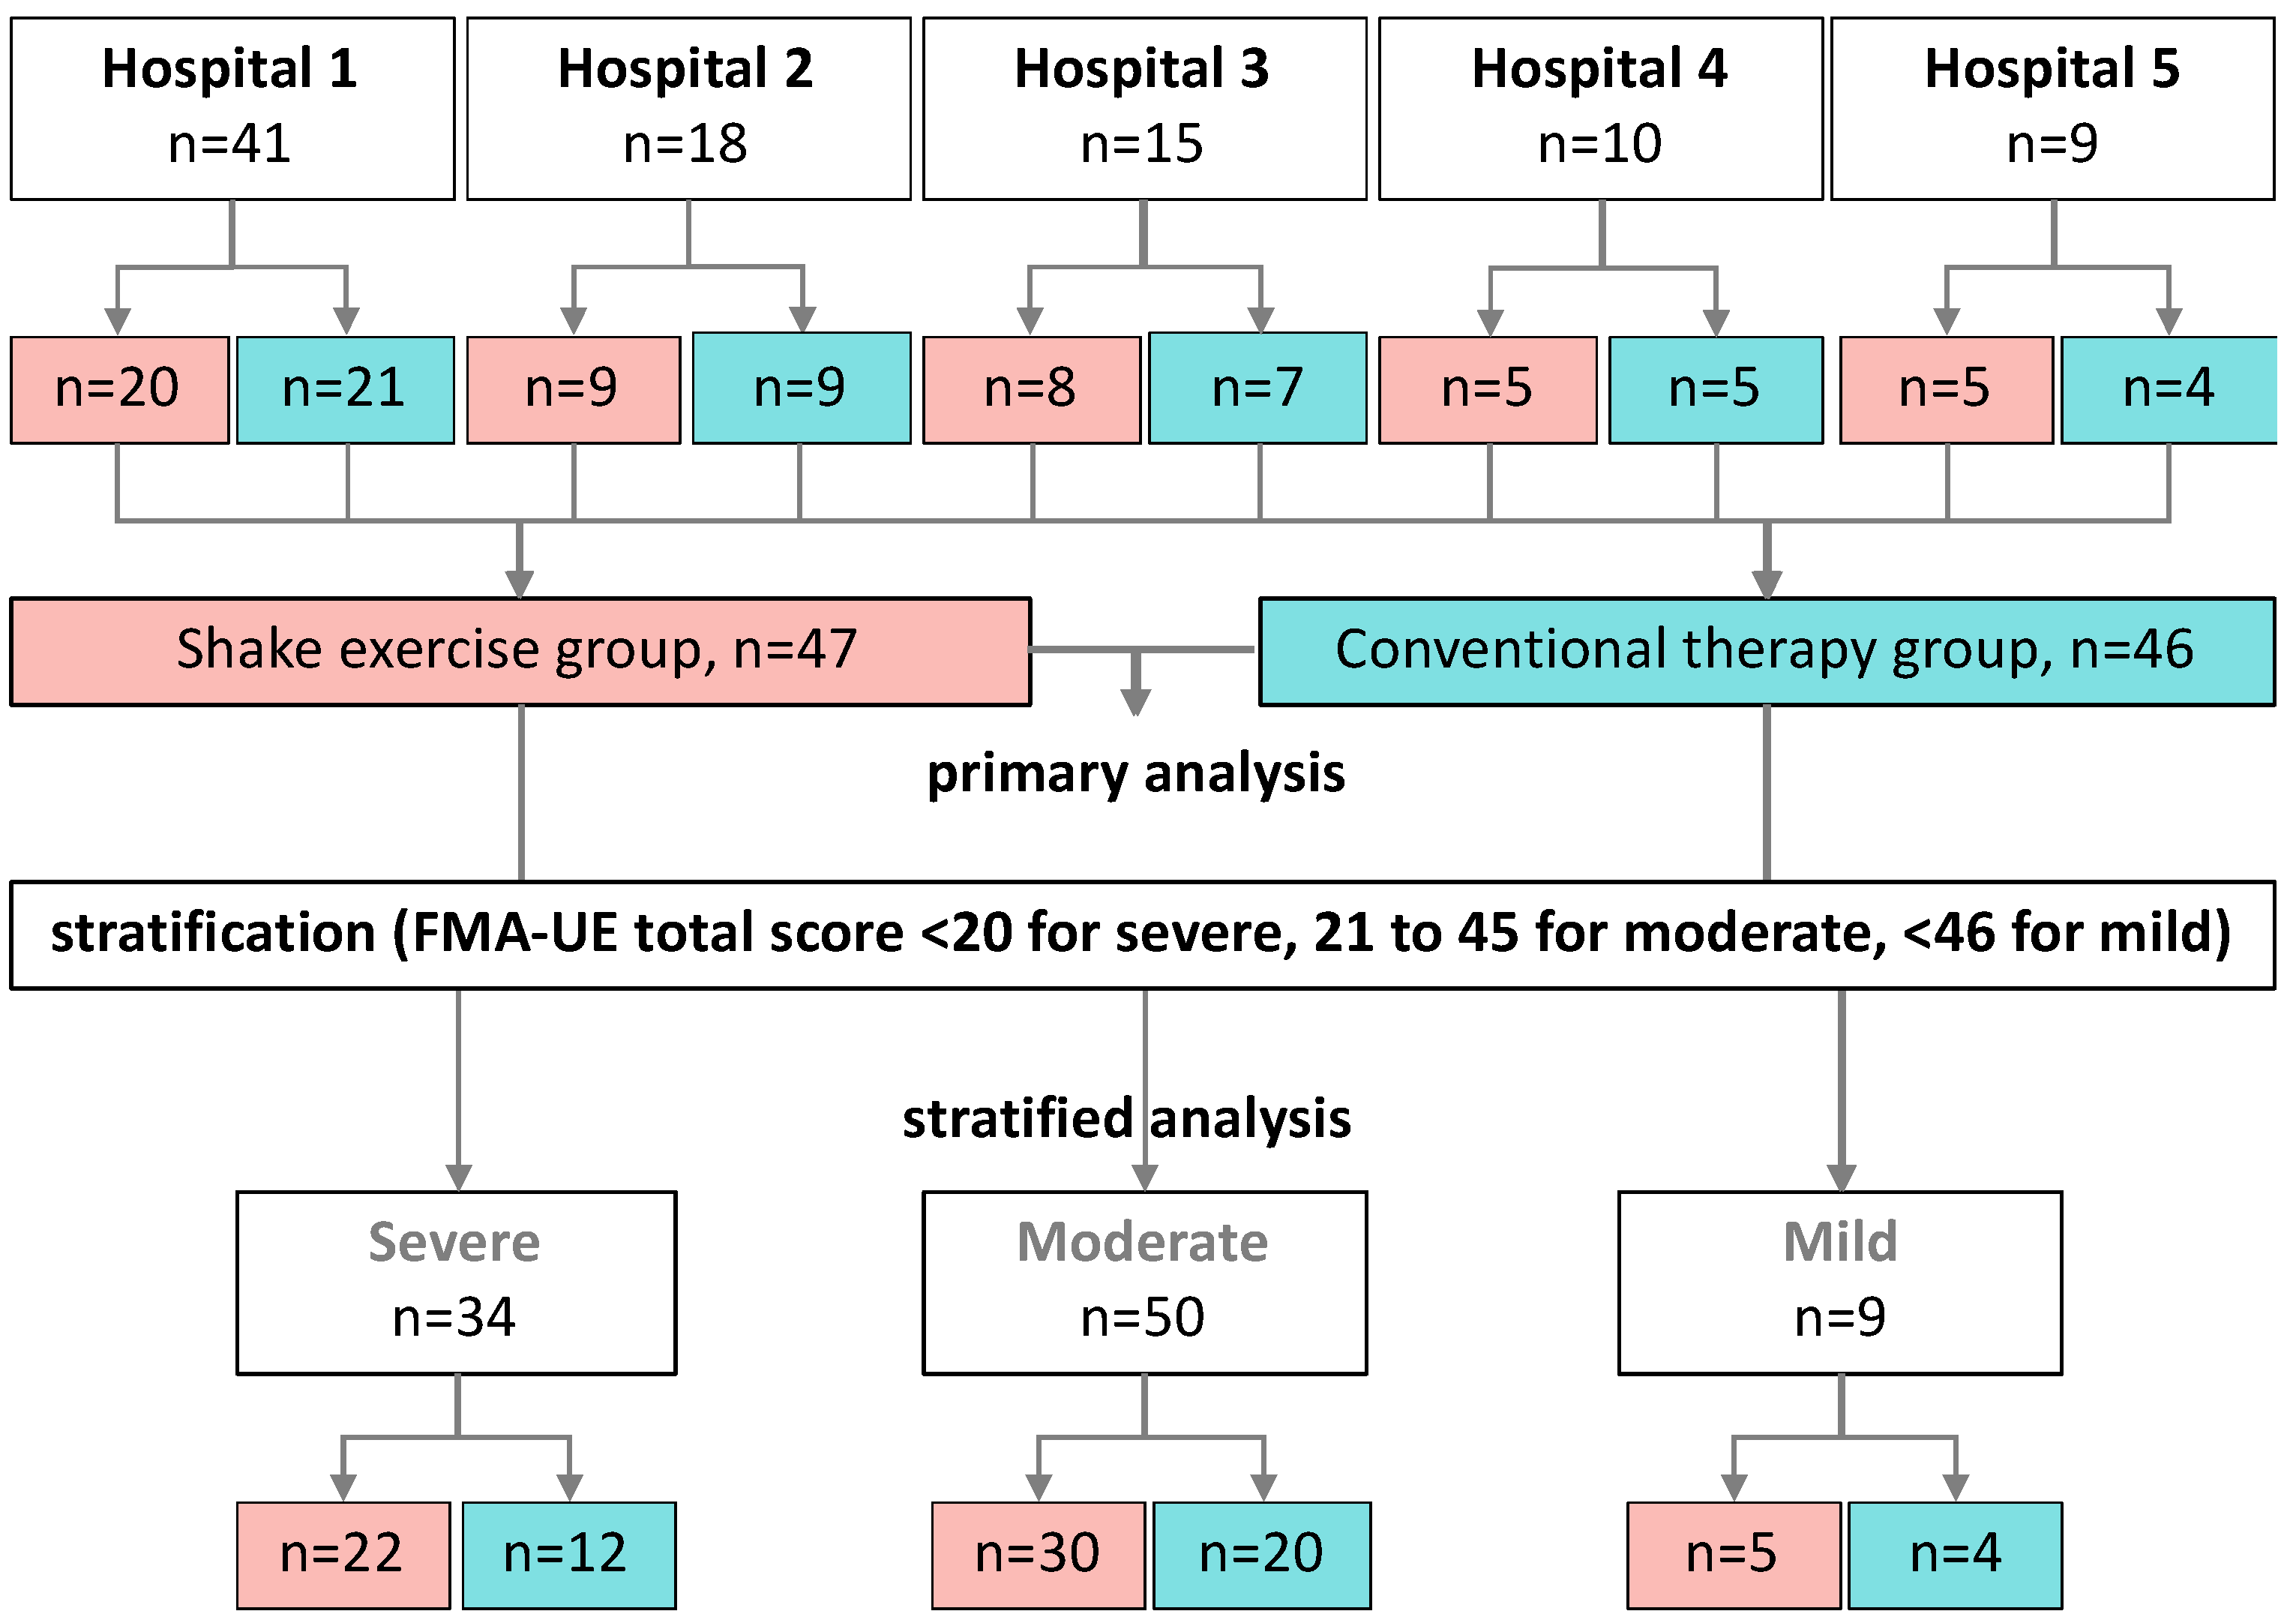Select the Mild n=9 box
The image size is (2296, 1623).
(x=1841, y=1283)
